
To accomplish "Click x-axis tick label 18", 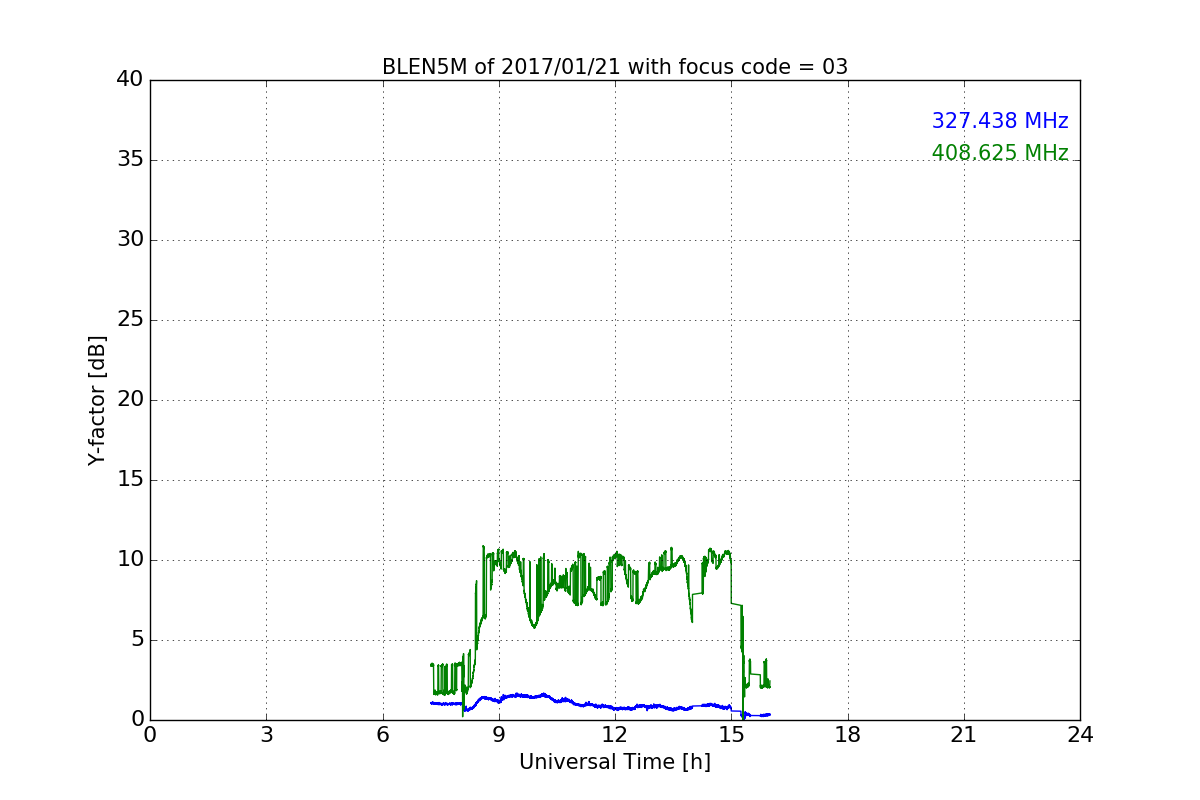I will click(848, 735).
